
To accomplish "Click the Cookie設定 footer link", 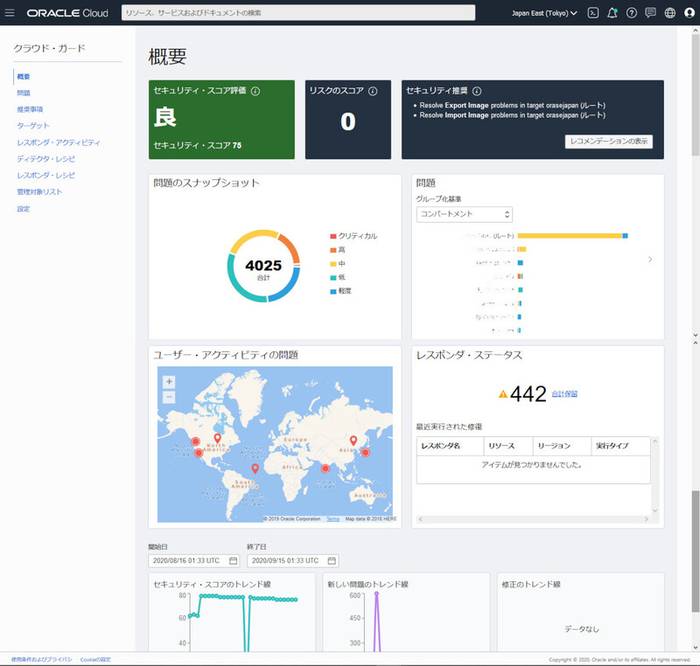I will pyautogui.click(x=95, y=659).
